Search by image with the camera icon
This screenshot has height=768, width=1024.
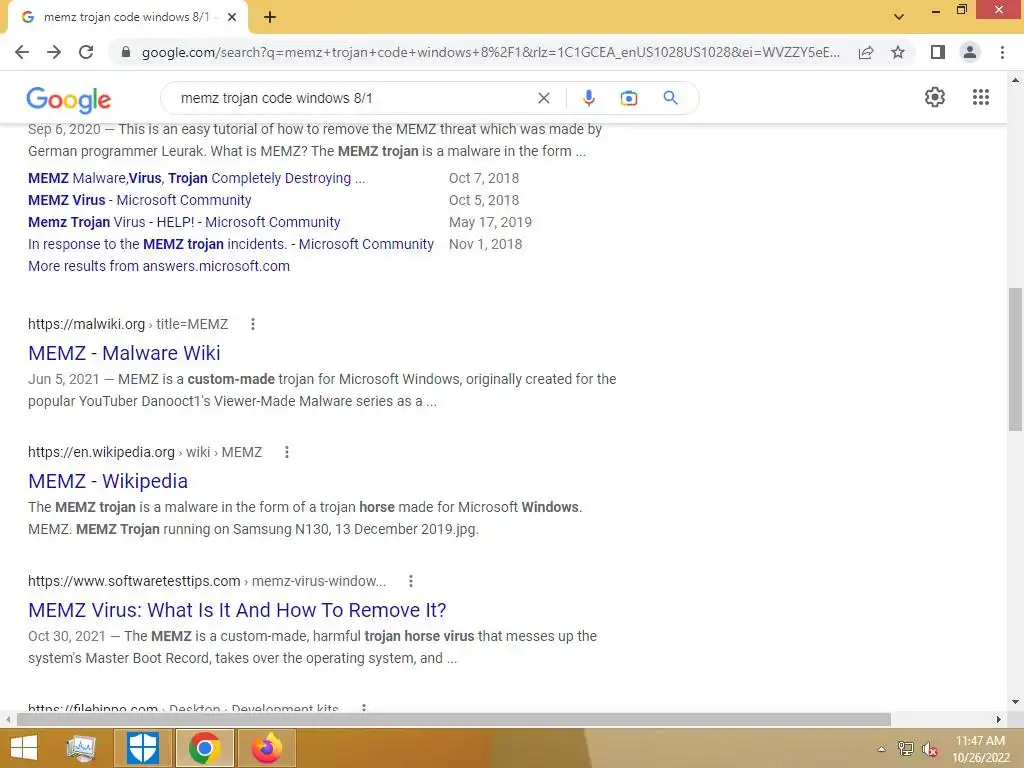[628, 98]
